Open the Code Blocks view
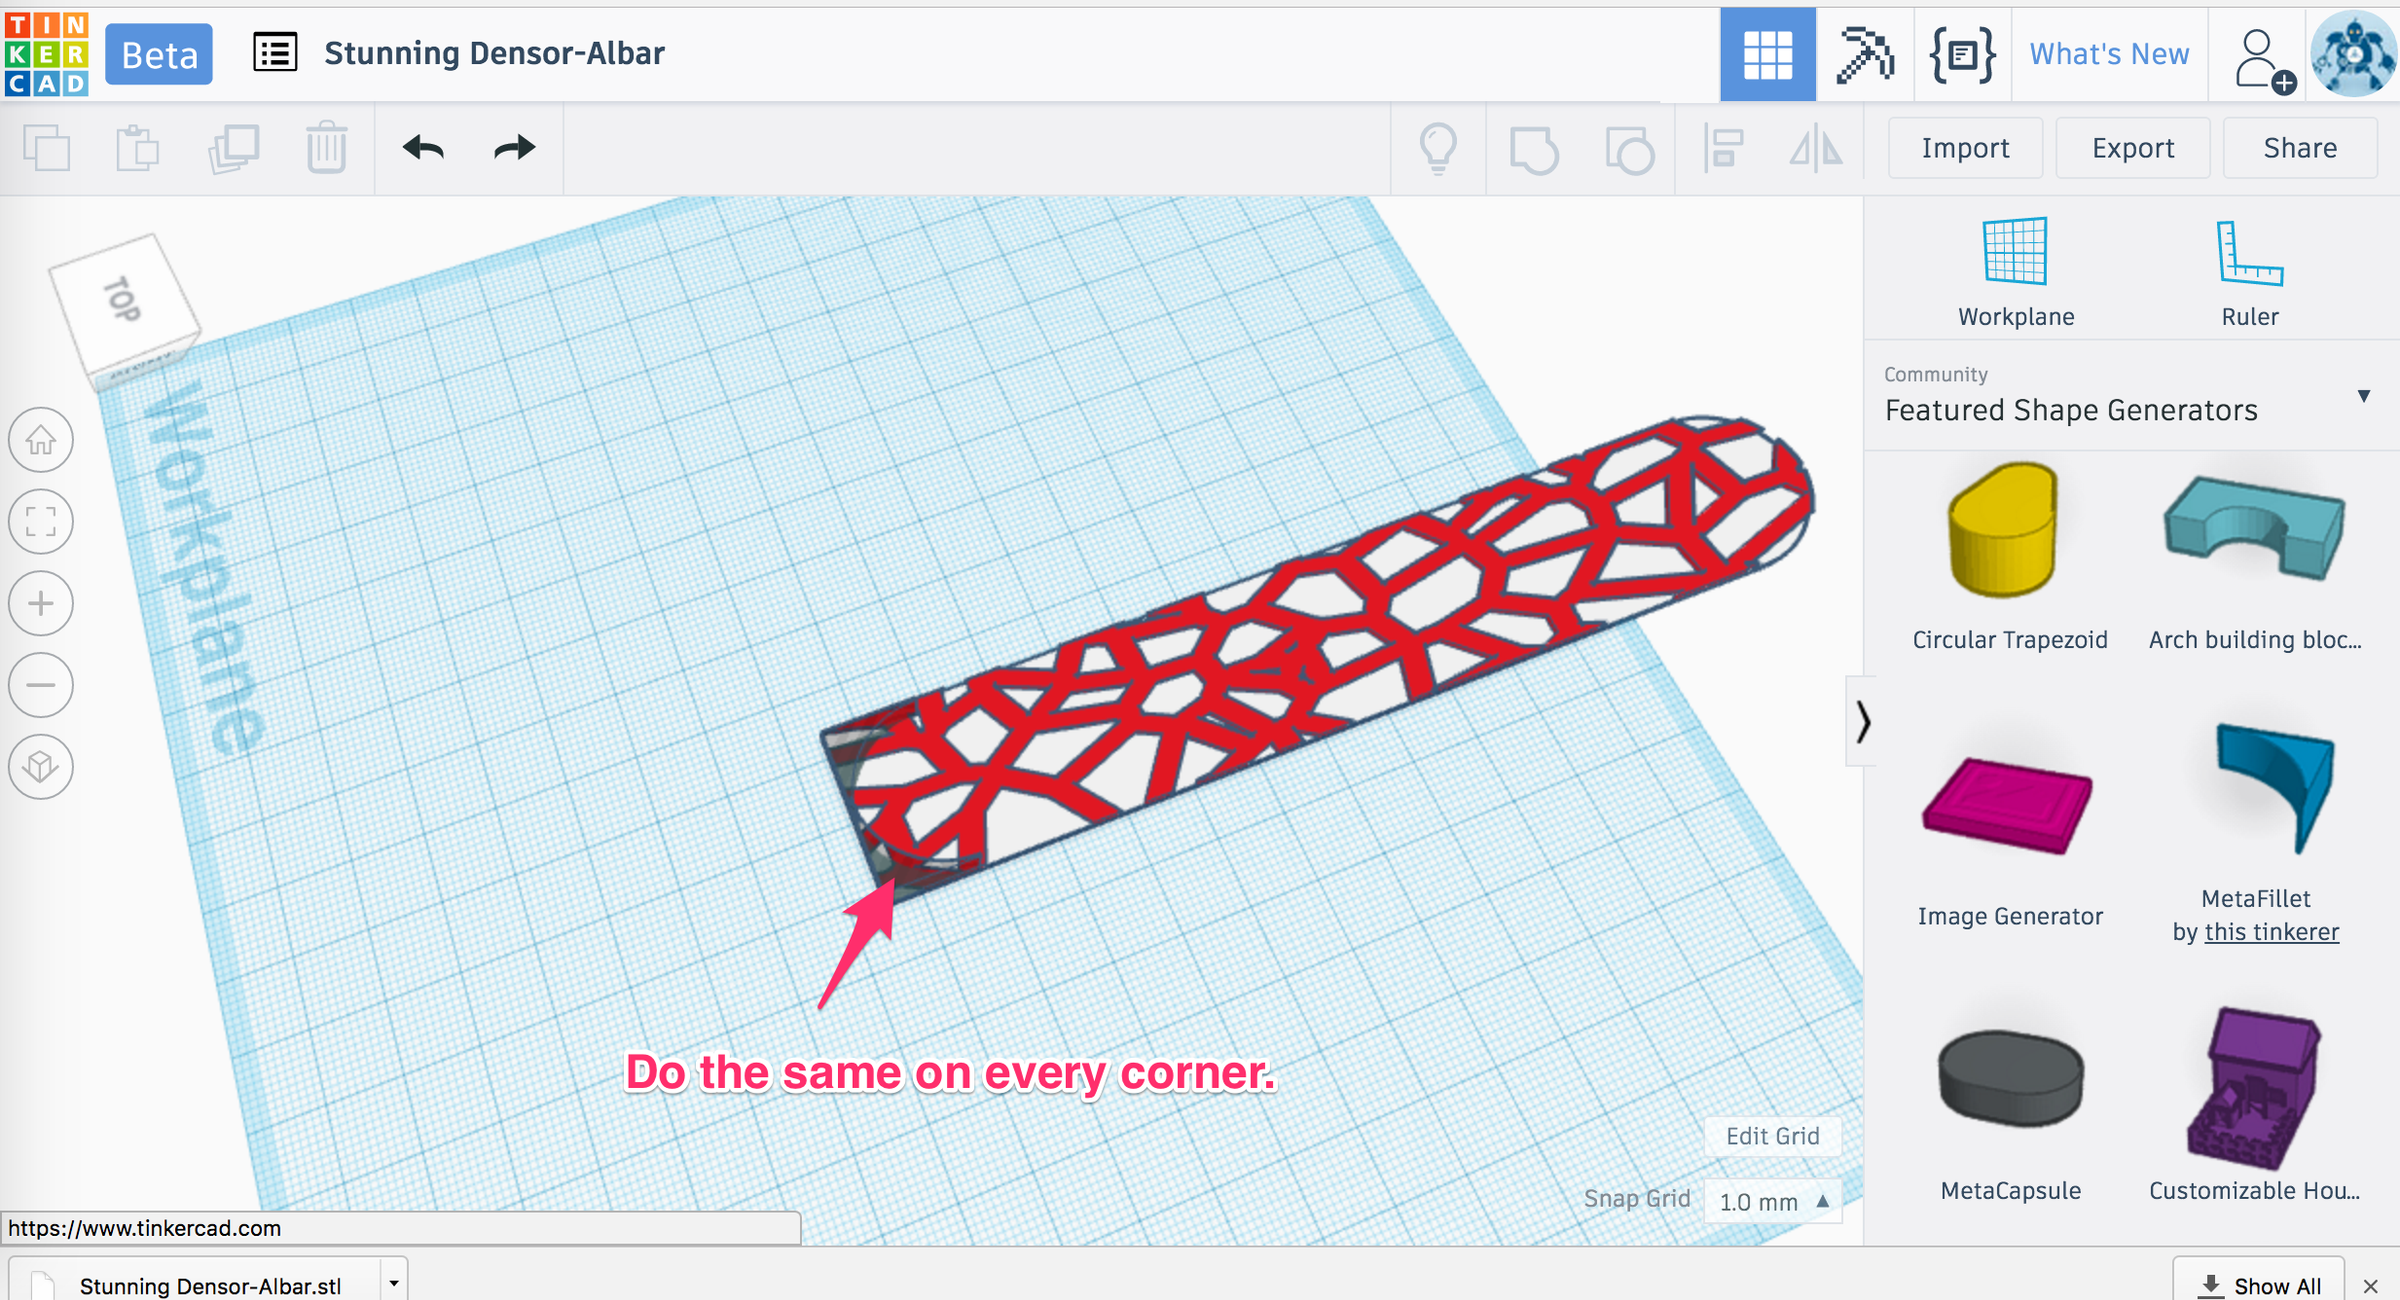Screen dimensions: 2400x1300 [x=1961, y=54]
